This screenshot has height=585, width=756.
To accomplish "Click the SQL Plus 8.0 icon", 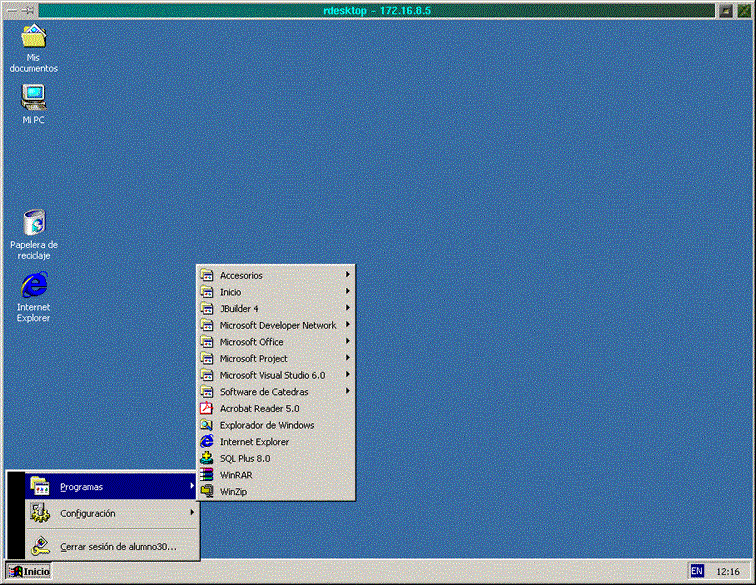I will point(207,458).
